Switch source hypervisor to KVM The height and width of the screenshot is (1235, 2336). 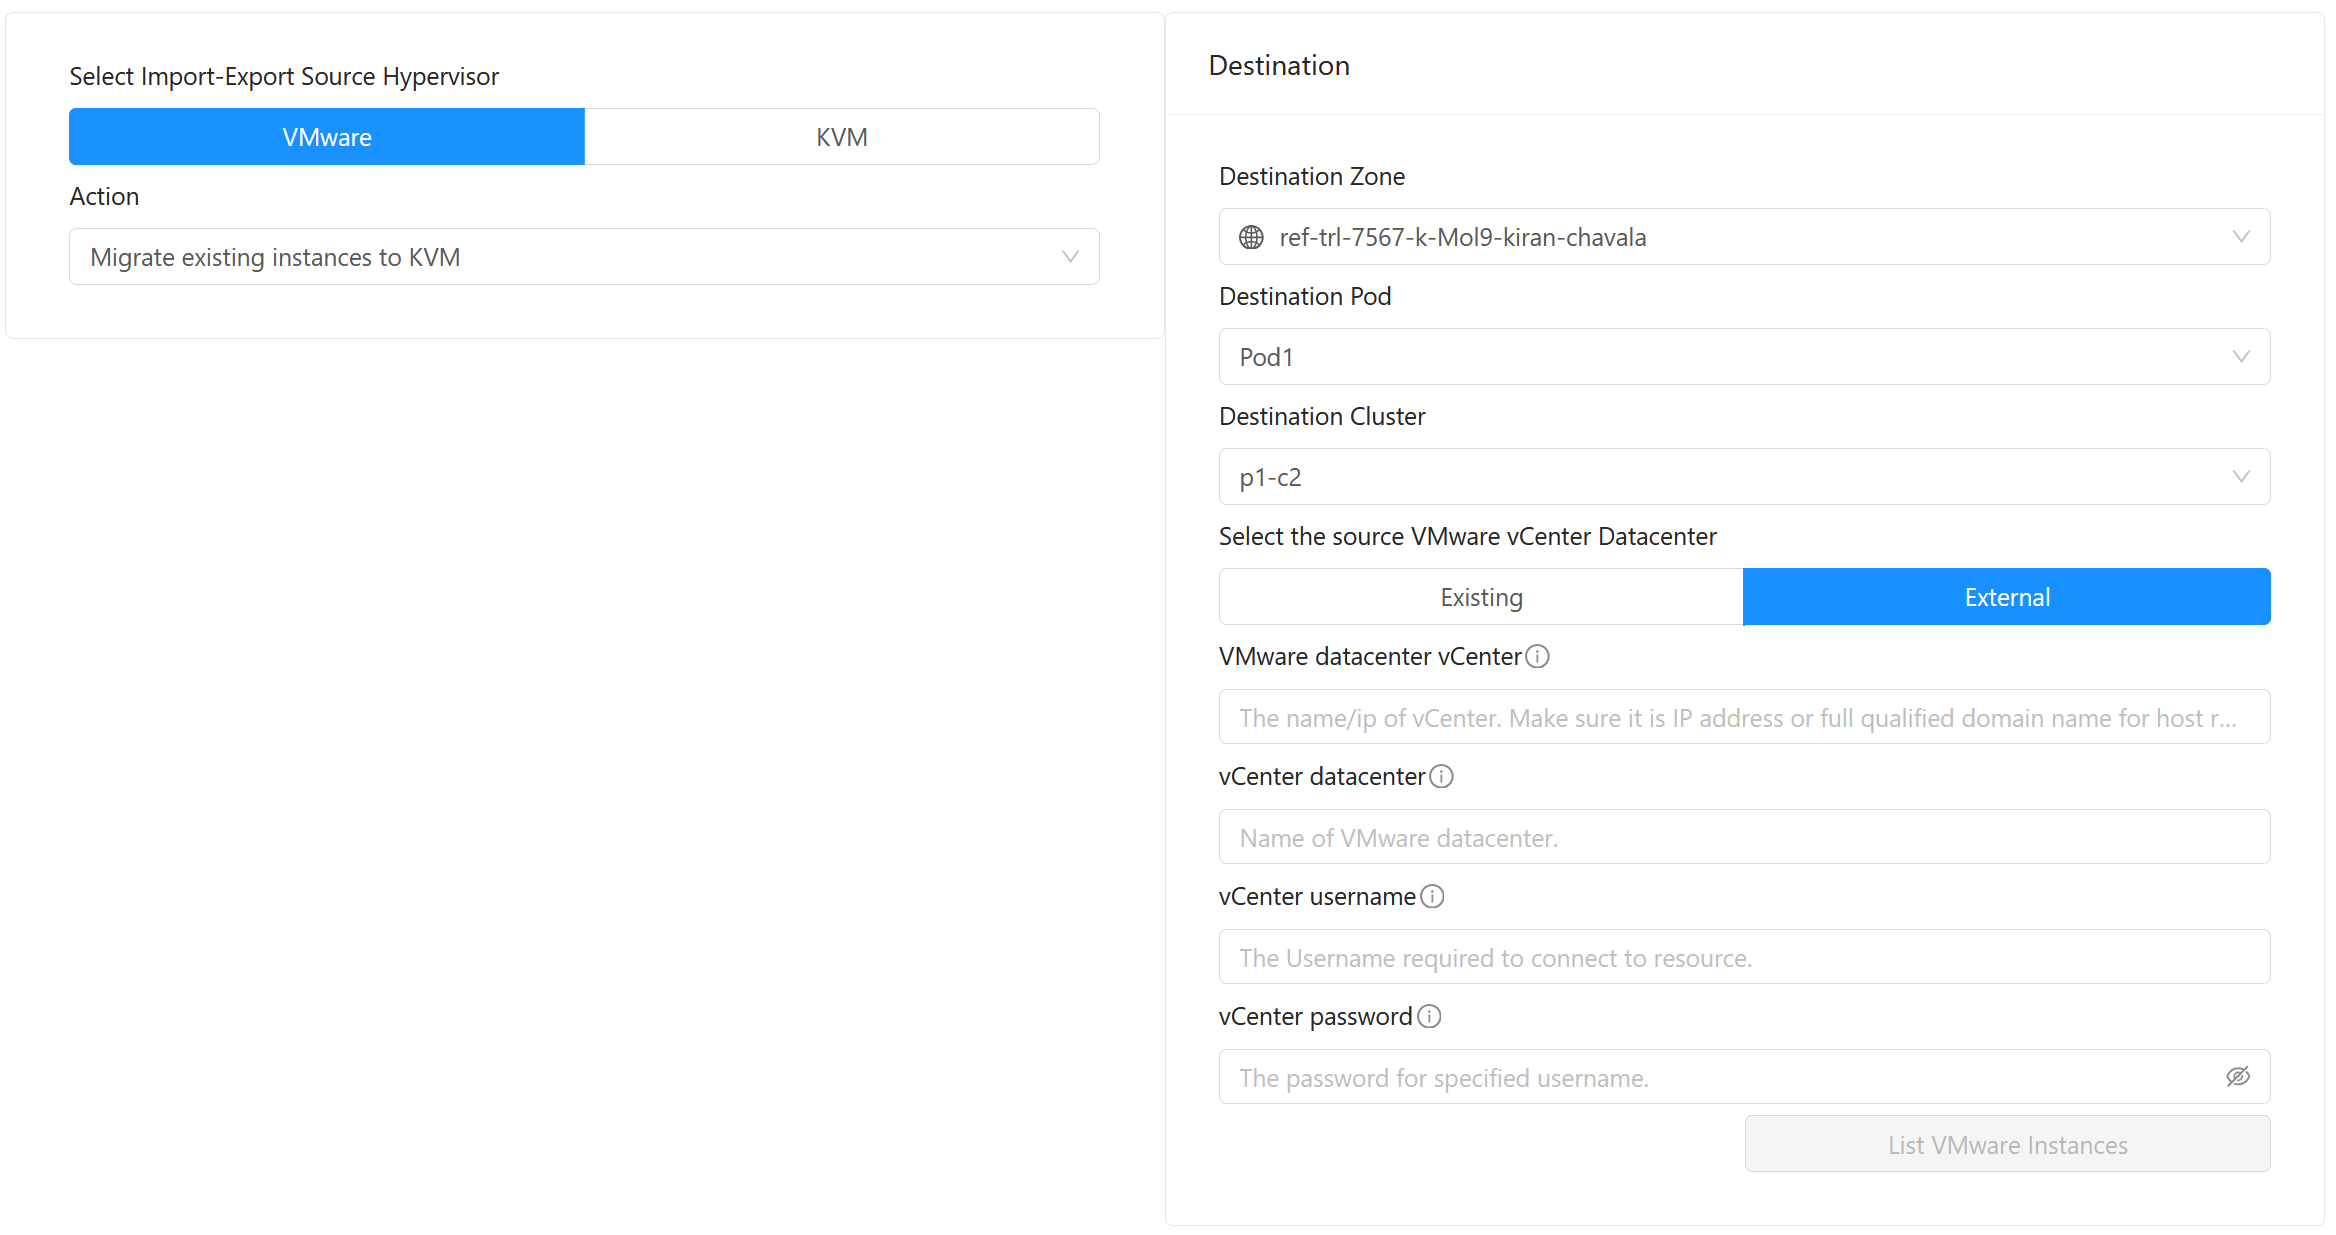coord(841,136)
